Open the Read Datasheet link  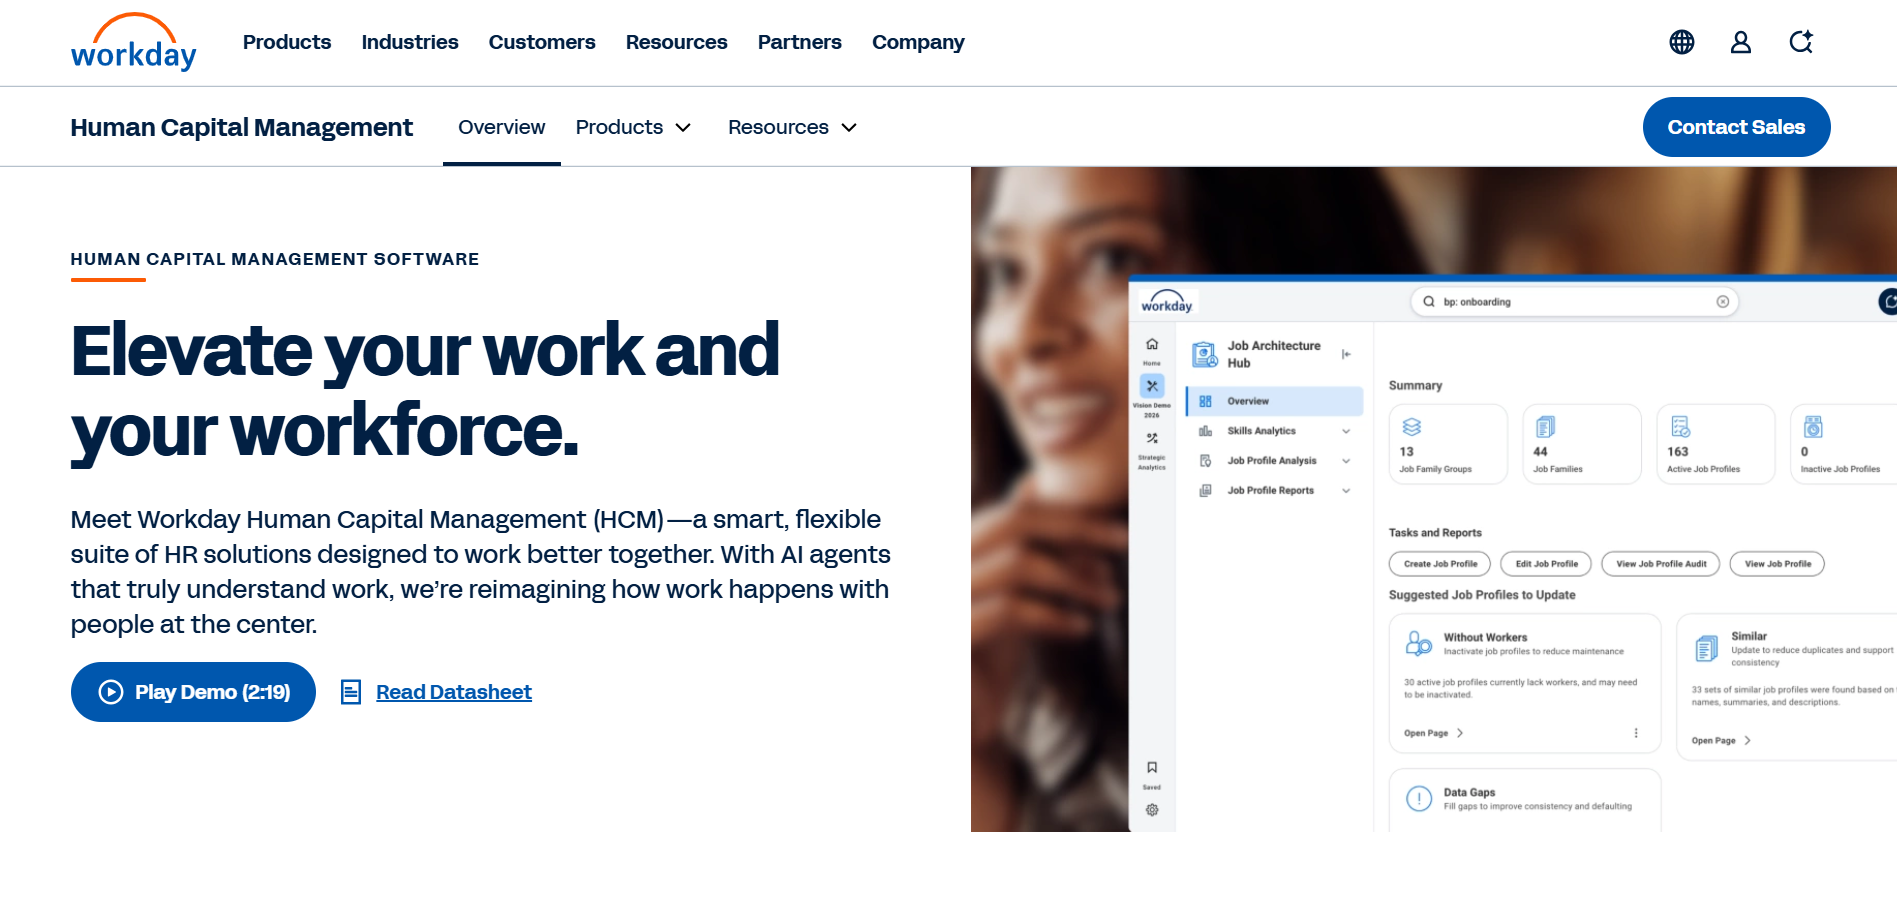pyautogui.click(x=454, y=692)
